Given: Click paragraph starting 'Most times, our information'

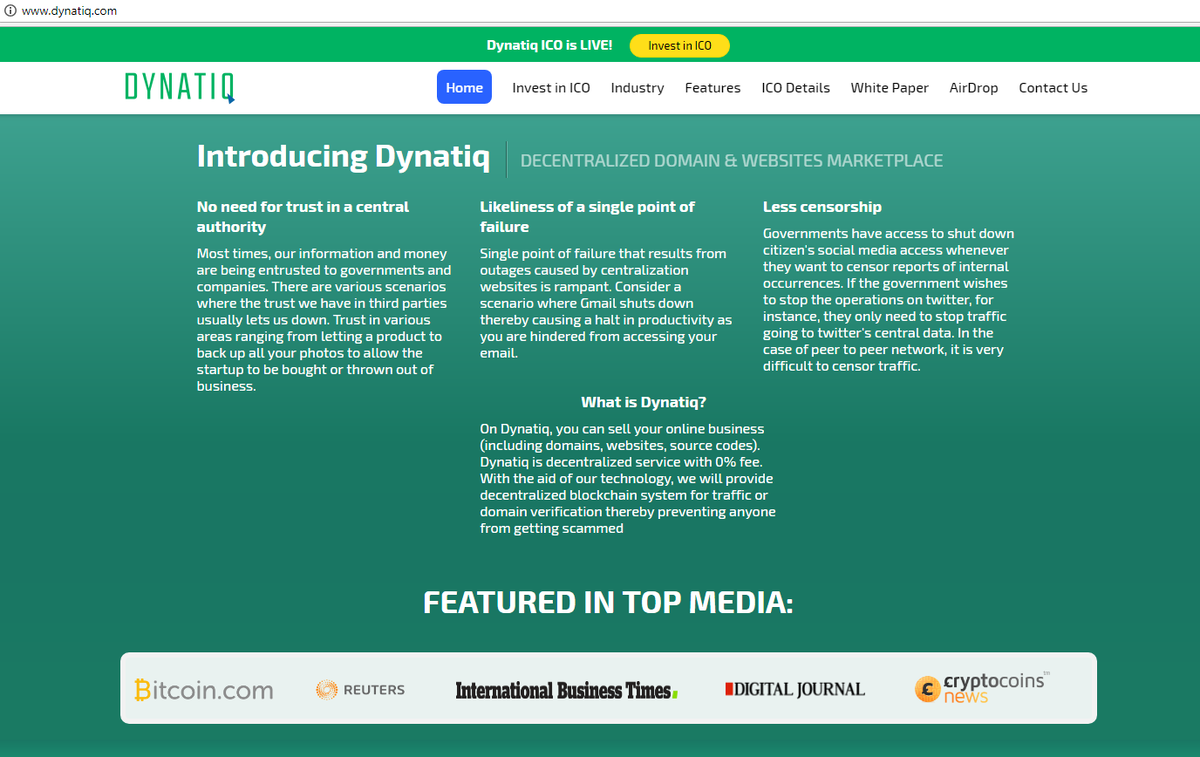Looking at the screenshot, I should 324,320.
